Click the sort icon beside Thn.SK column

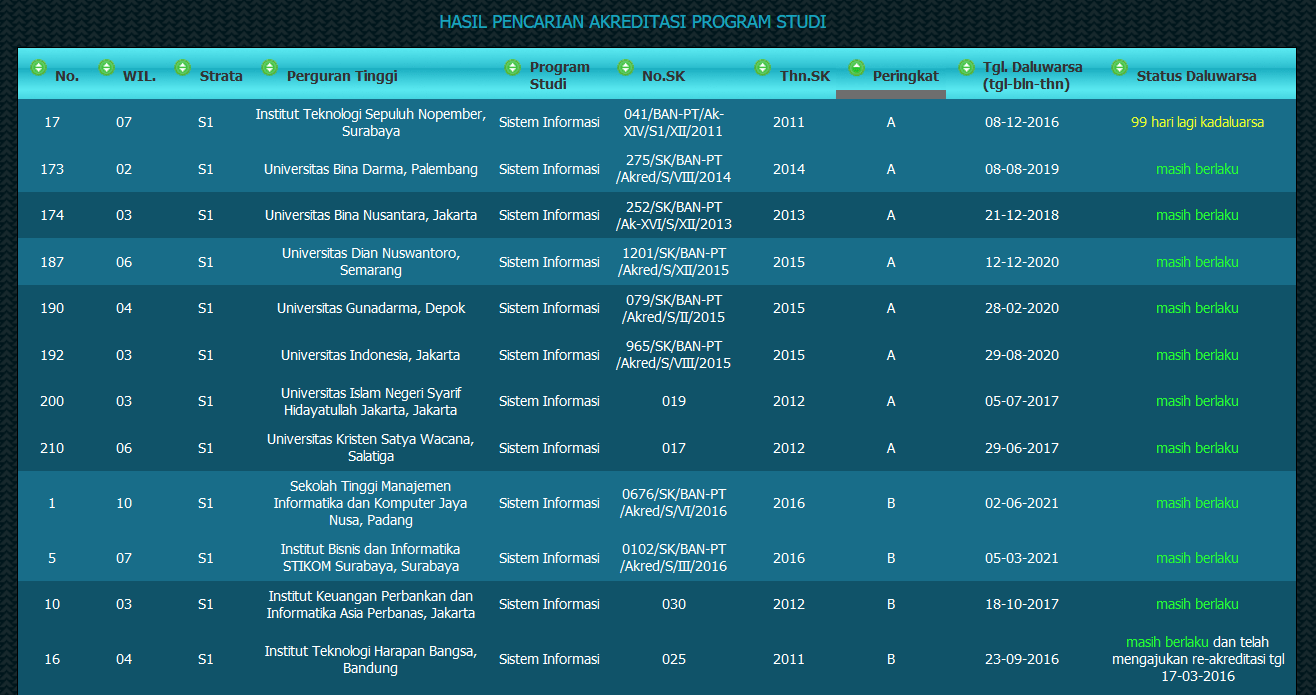pyautogui.click(x=762, y=67)
